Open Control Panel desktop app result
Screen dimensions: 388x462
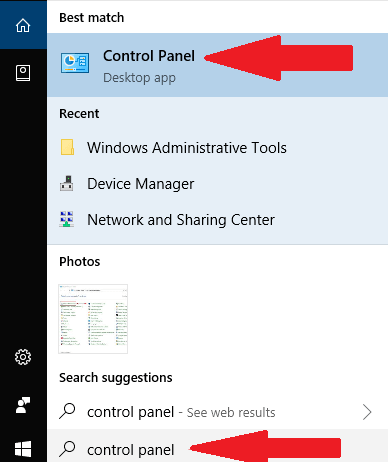217,65
